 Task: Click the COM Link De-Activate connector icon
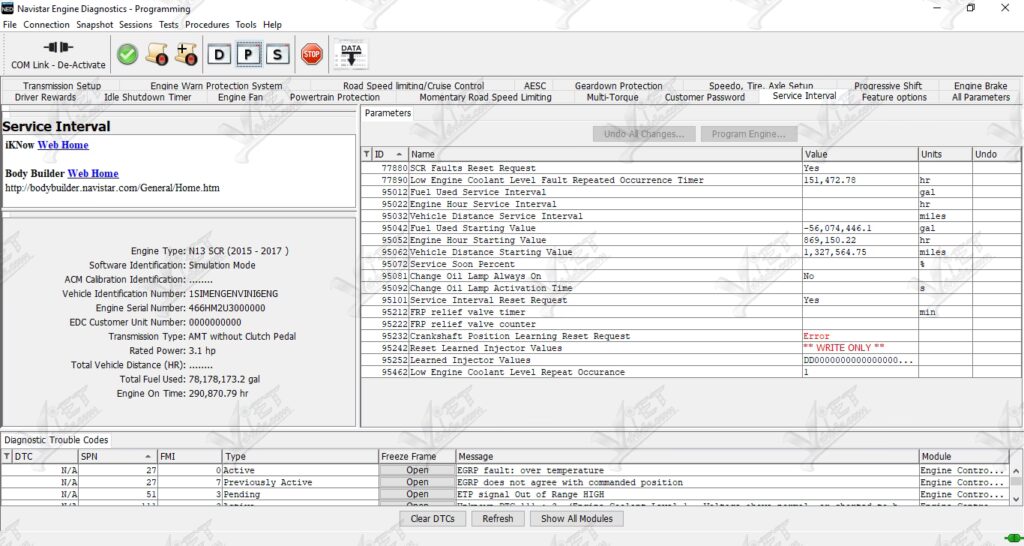pos(58,48)
